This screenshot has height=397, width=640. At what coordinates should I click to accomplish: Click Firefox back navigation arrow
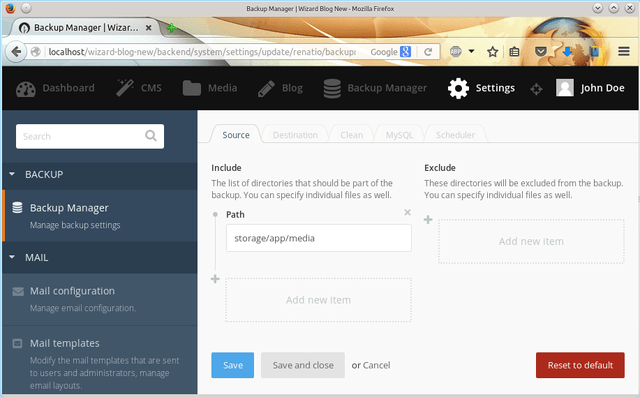[16, 52]
